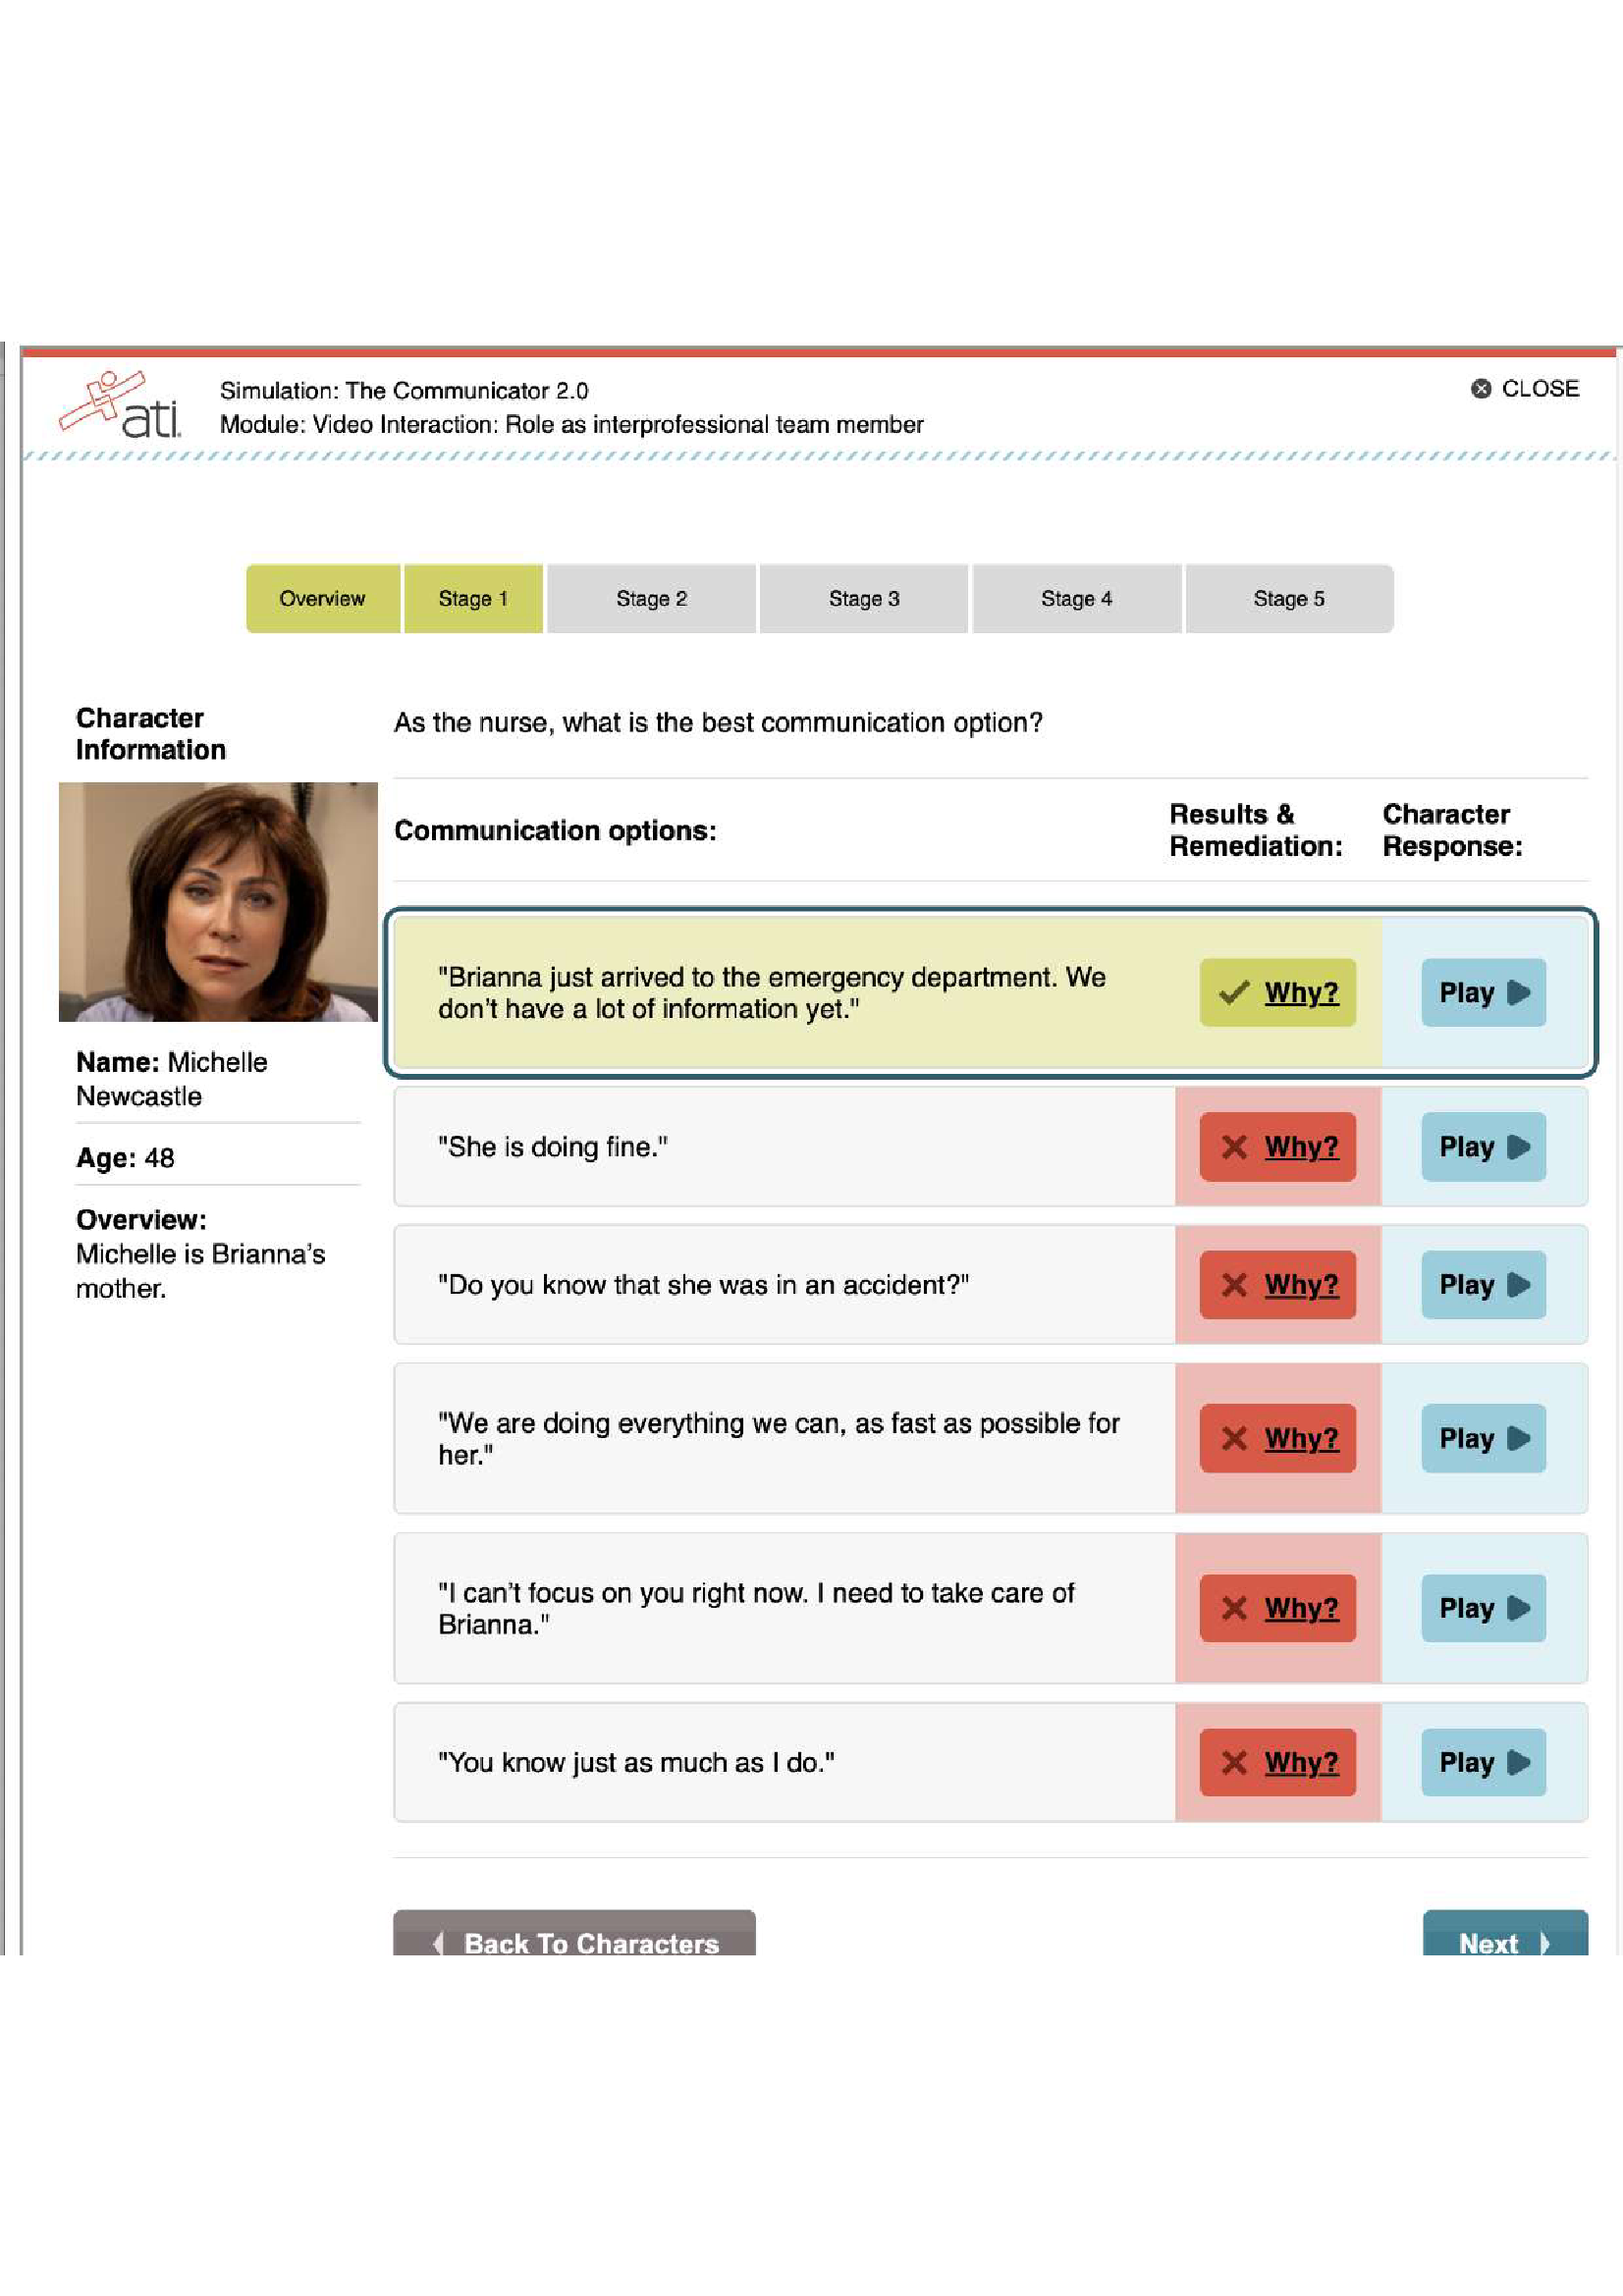Play response for "Do you know" accident option
Viewport: 1623px width, 2296px height.
1483,1284
